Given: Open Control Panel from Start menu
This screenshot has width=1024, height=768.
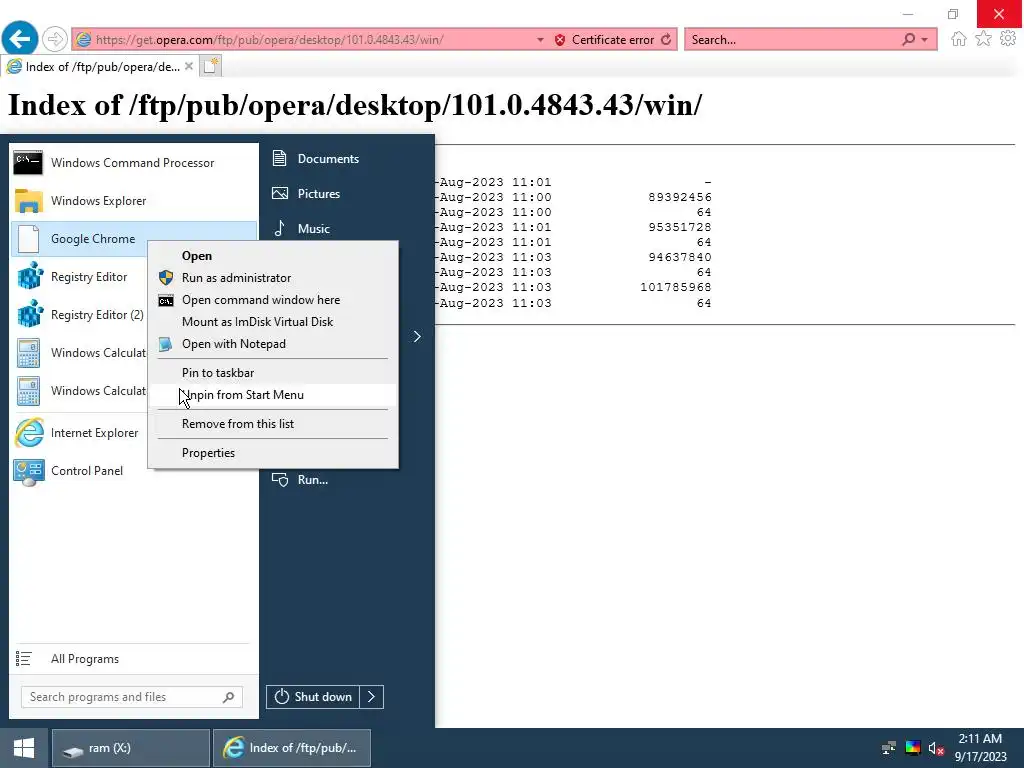Looking at the screenshot, I should click(x=79, y=471).
